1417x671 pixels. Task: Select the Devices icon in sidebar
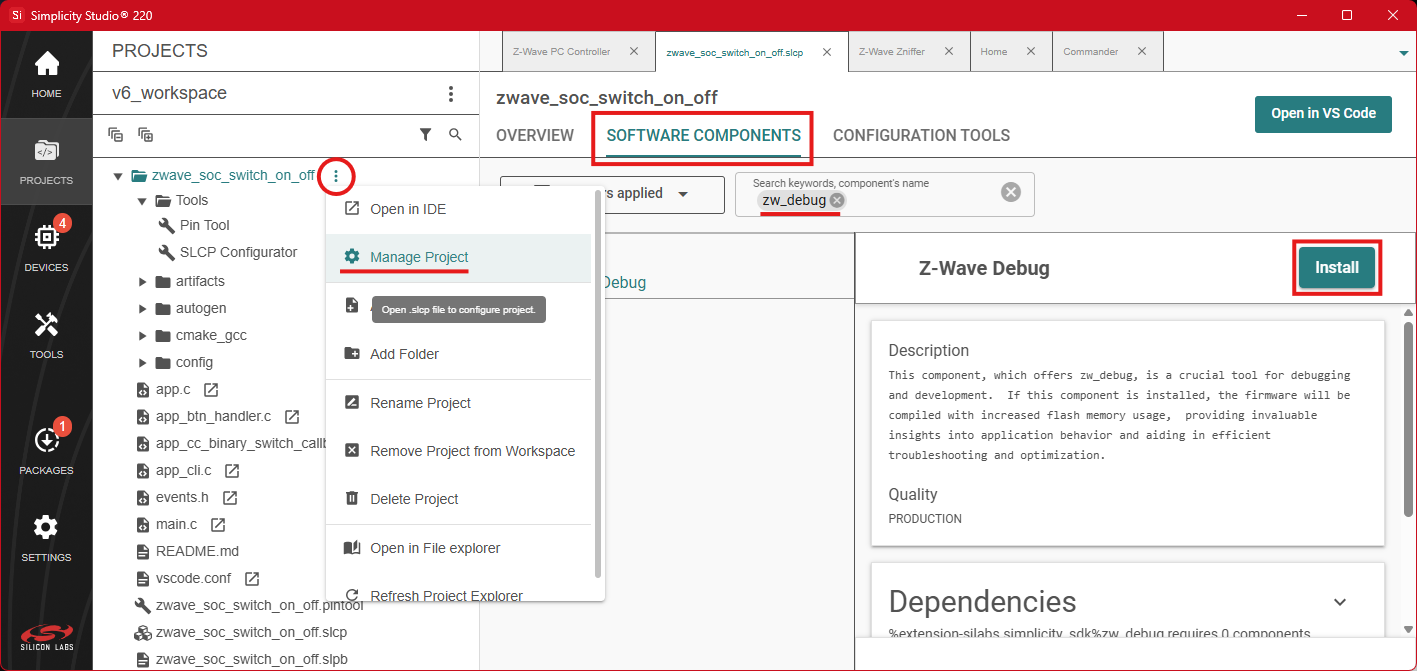[x=46, y=243]
